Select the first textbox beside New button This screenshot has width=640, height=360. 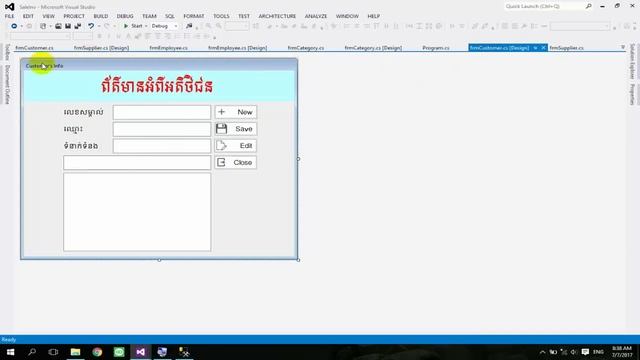coord(162,112)
